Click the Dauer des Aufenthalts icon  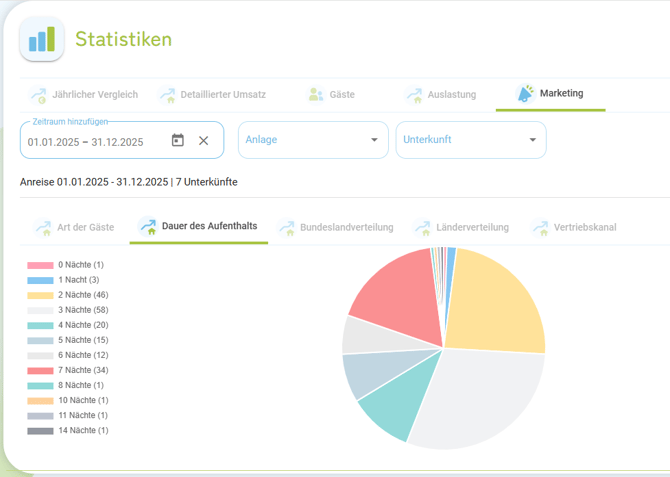point(148,226)
